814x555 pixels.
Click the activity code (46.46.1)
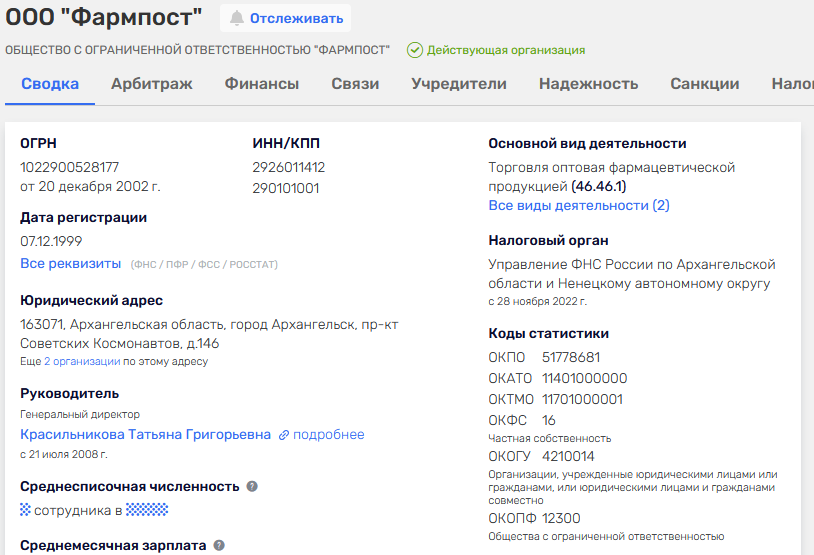click(x=599, y=186)
